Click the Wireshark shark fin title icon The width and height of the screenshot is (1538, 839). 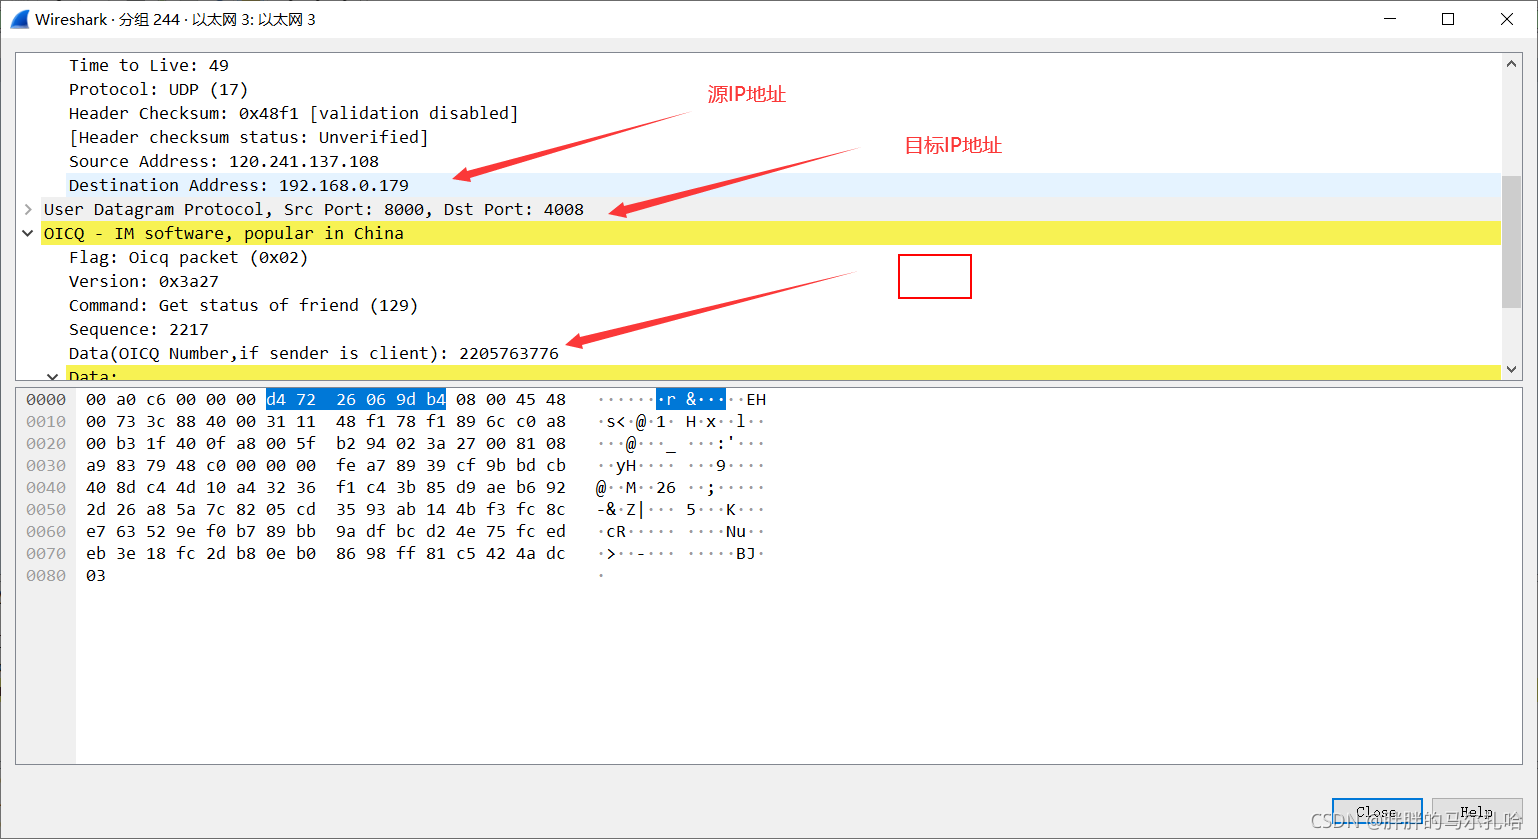pos(19,19)
